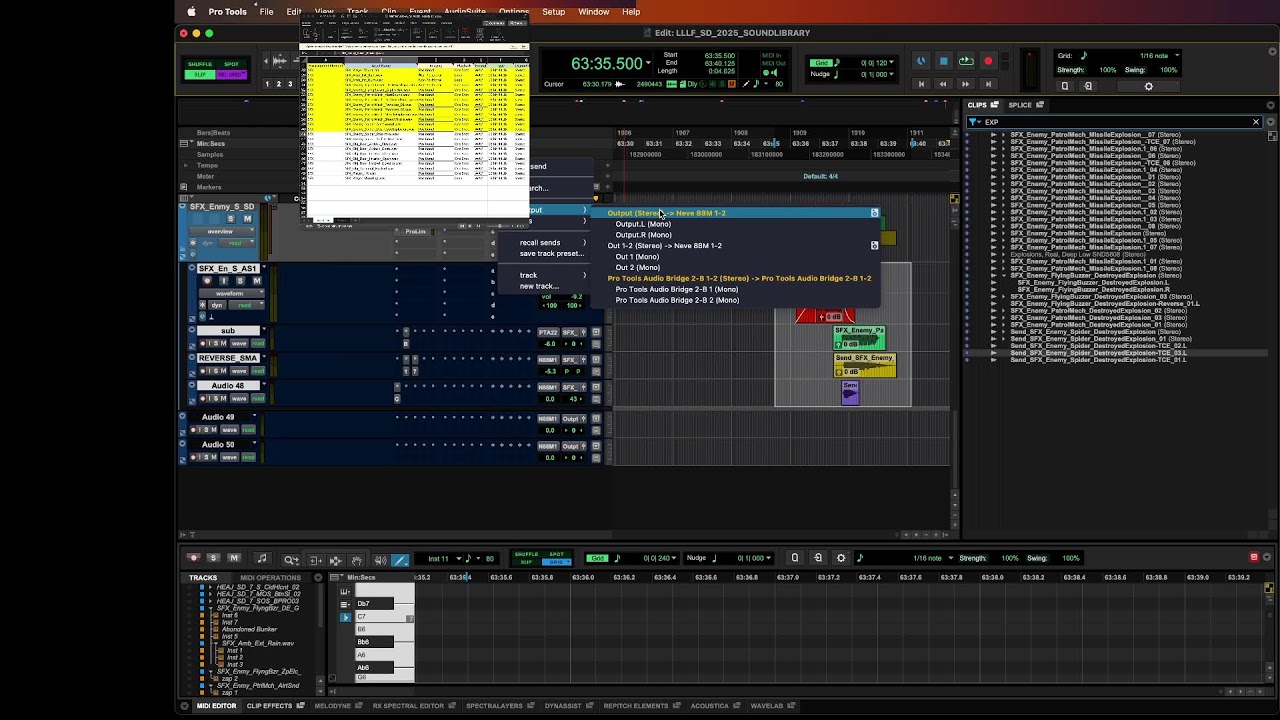Open the Setup menu

[553, 12]
